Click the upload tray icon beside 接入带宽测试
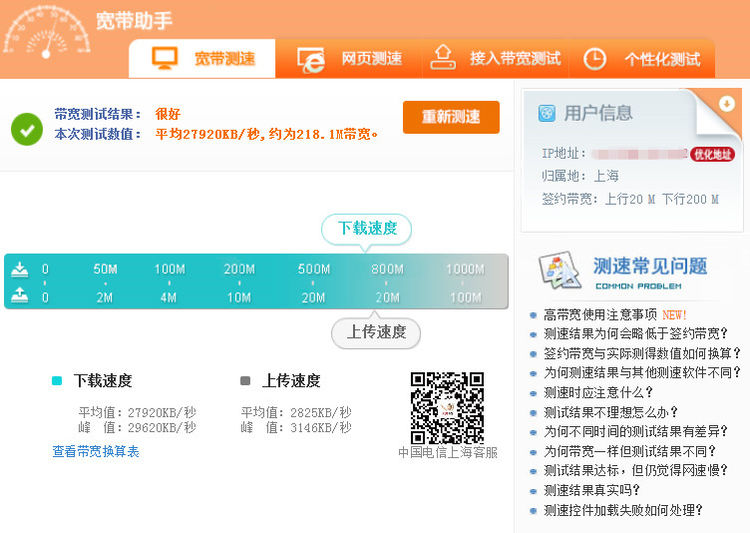 point(443,57)
